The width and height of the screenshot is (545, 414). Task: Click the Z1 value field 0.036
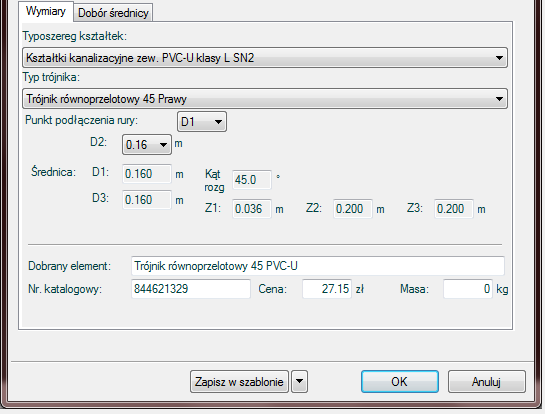pyautogui.click(x=252, y=209)
